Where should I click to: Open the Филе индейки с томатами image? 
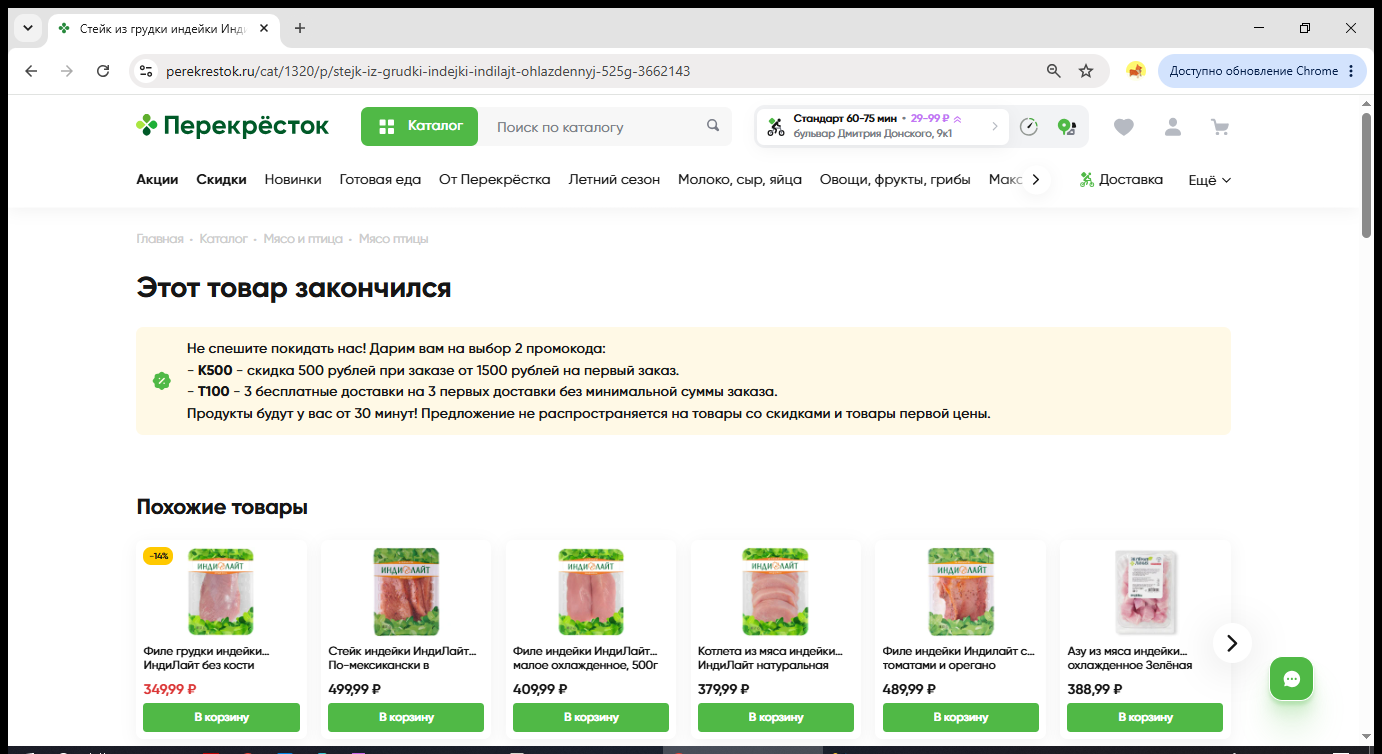pyautogui.click(x=960, y=592)
